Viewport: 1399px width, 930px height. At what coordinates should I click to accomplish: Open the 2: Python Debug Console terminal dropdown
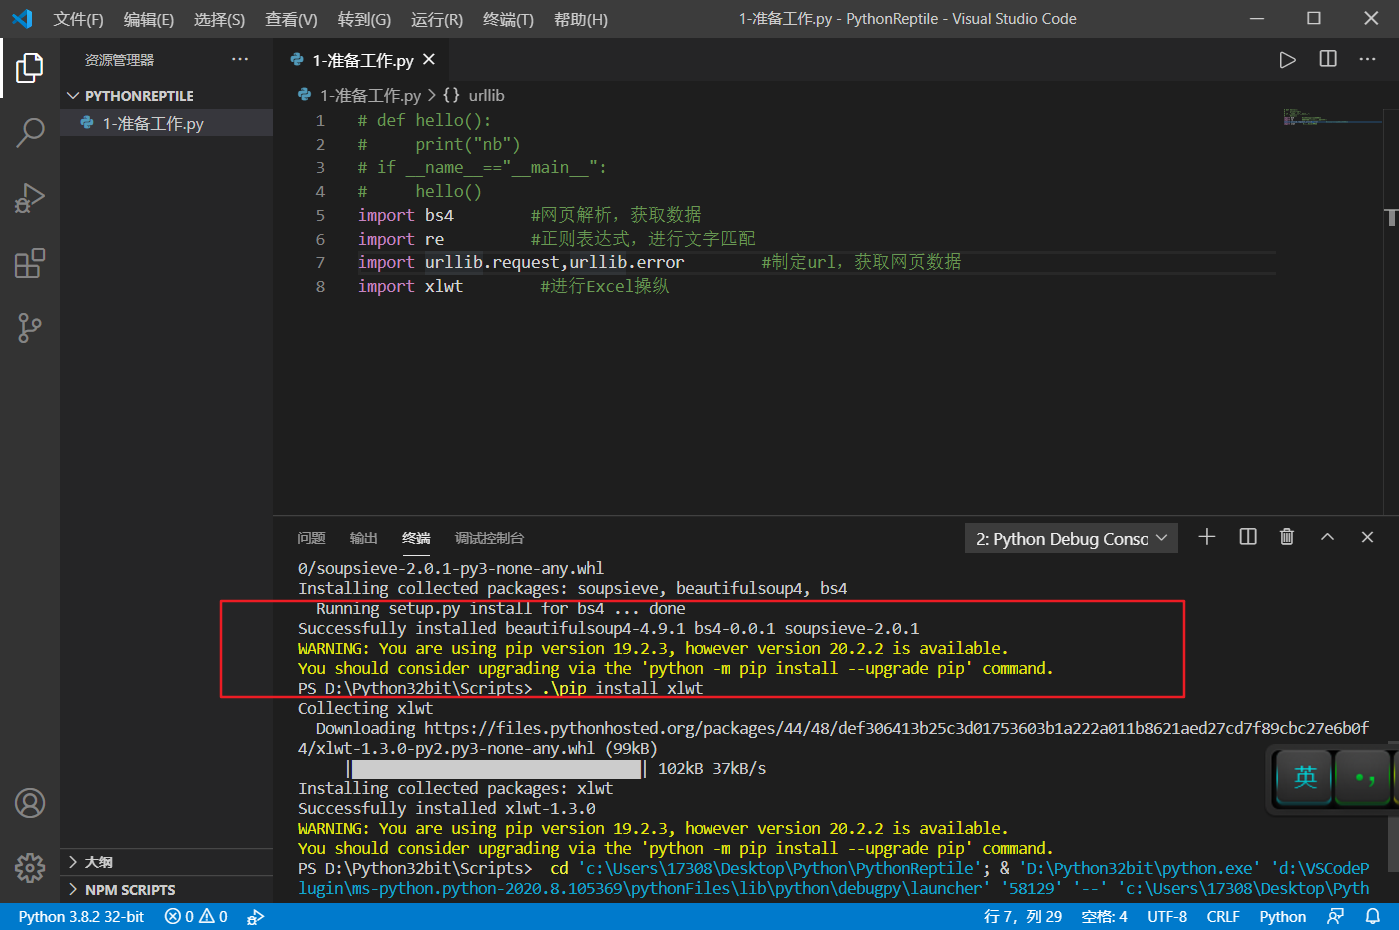[x=1069, y=537]
